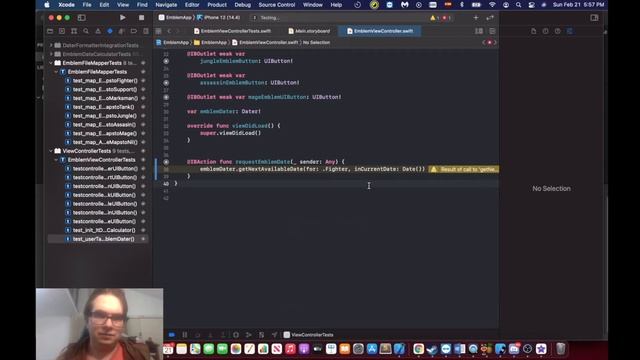
Task: Expand the DateFormatterIntegrationTests group
Action: pos(51,45)
